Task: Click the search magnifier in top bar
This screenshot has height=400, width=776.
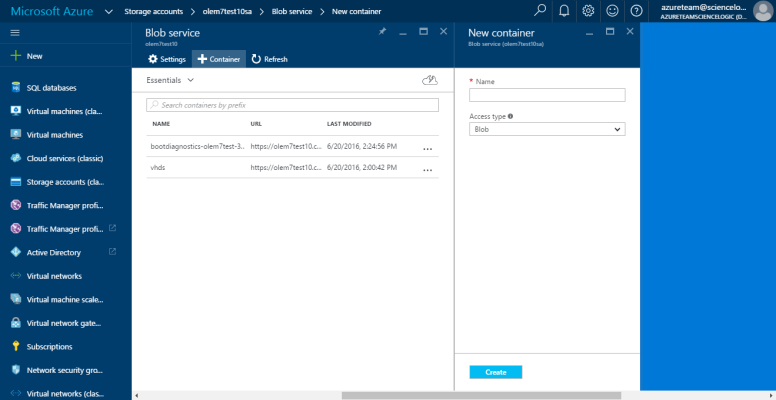Action: 540,10
